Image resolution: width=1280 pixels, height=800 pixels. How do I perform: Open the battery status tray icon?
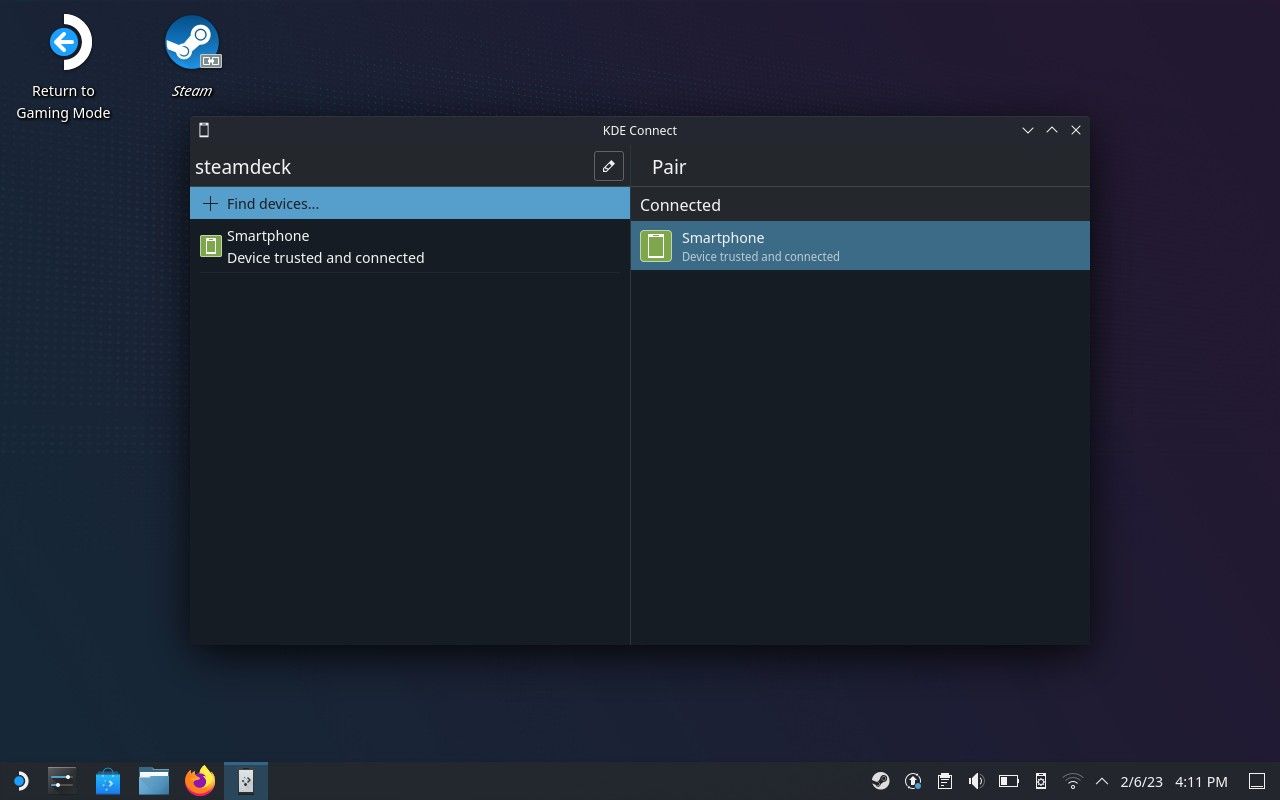point(1009,781)
